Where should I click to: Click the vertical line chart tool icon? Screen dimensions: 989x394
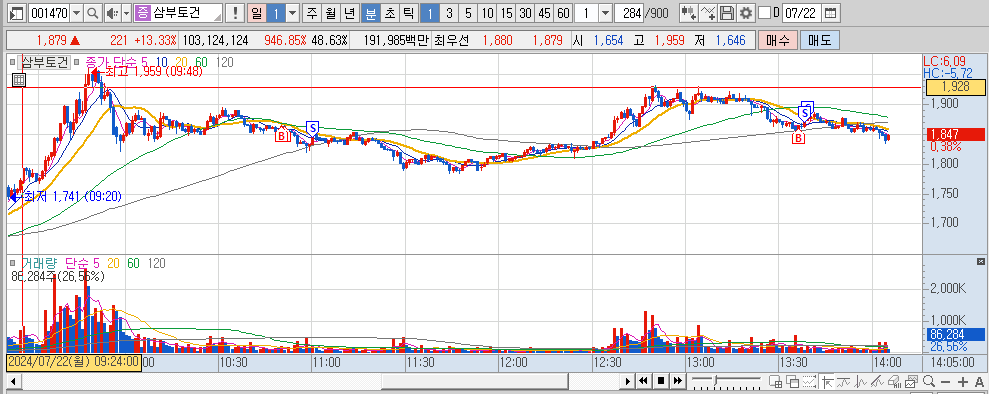coord(860,381)
